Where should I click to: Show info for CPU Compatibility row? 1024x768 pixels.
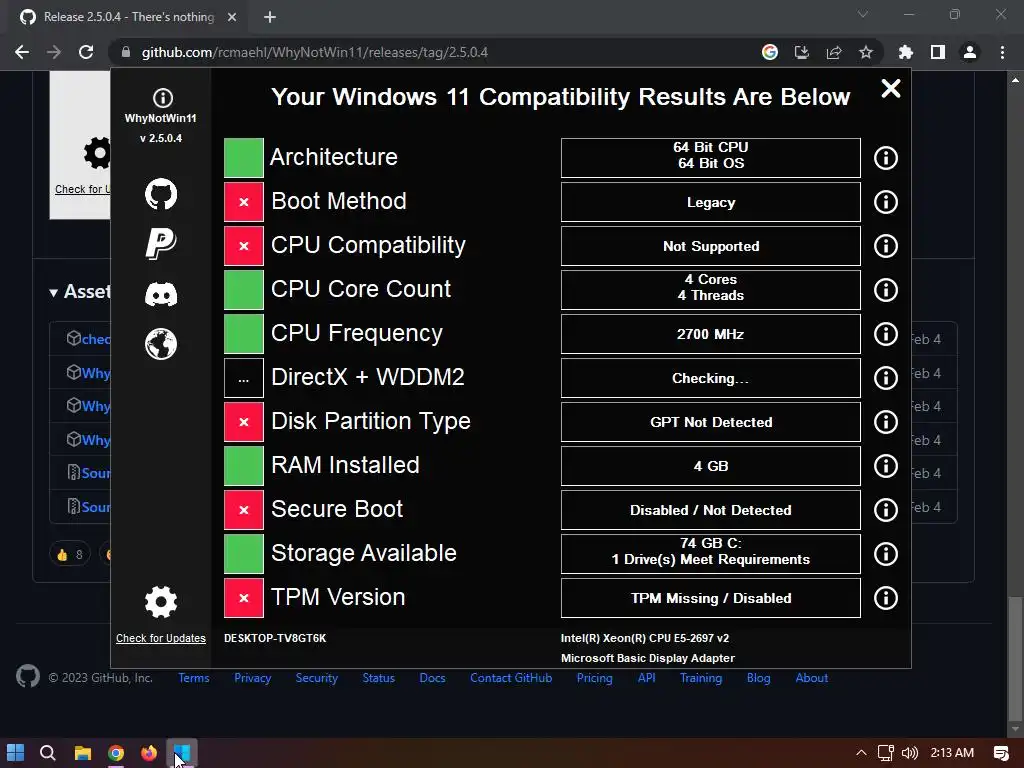pyautogui.click(x=886, y=246)
